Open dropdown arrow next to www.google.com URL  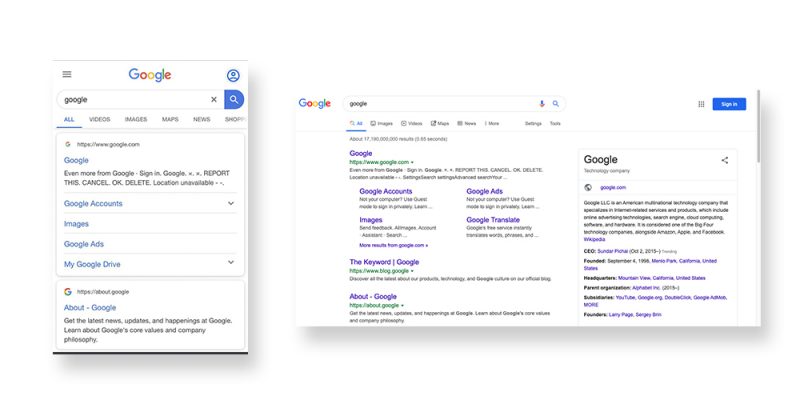412,162
